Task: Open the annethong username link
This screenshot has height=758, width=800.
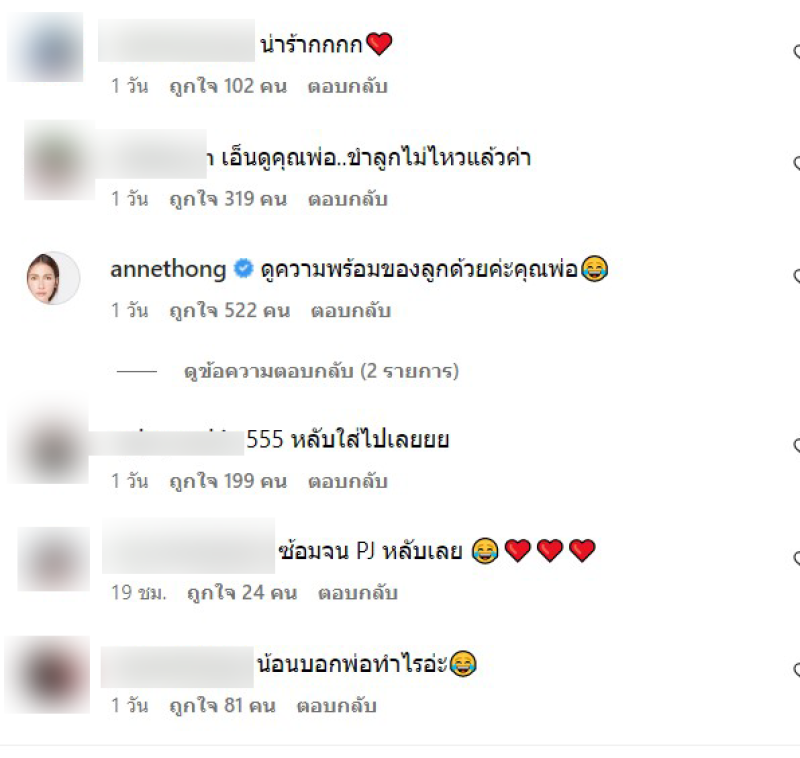Action: pos(168,269)
